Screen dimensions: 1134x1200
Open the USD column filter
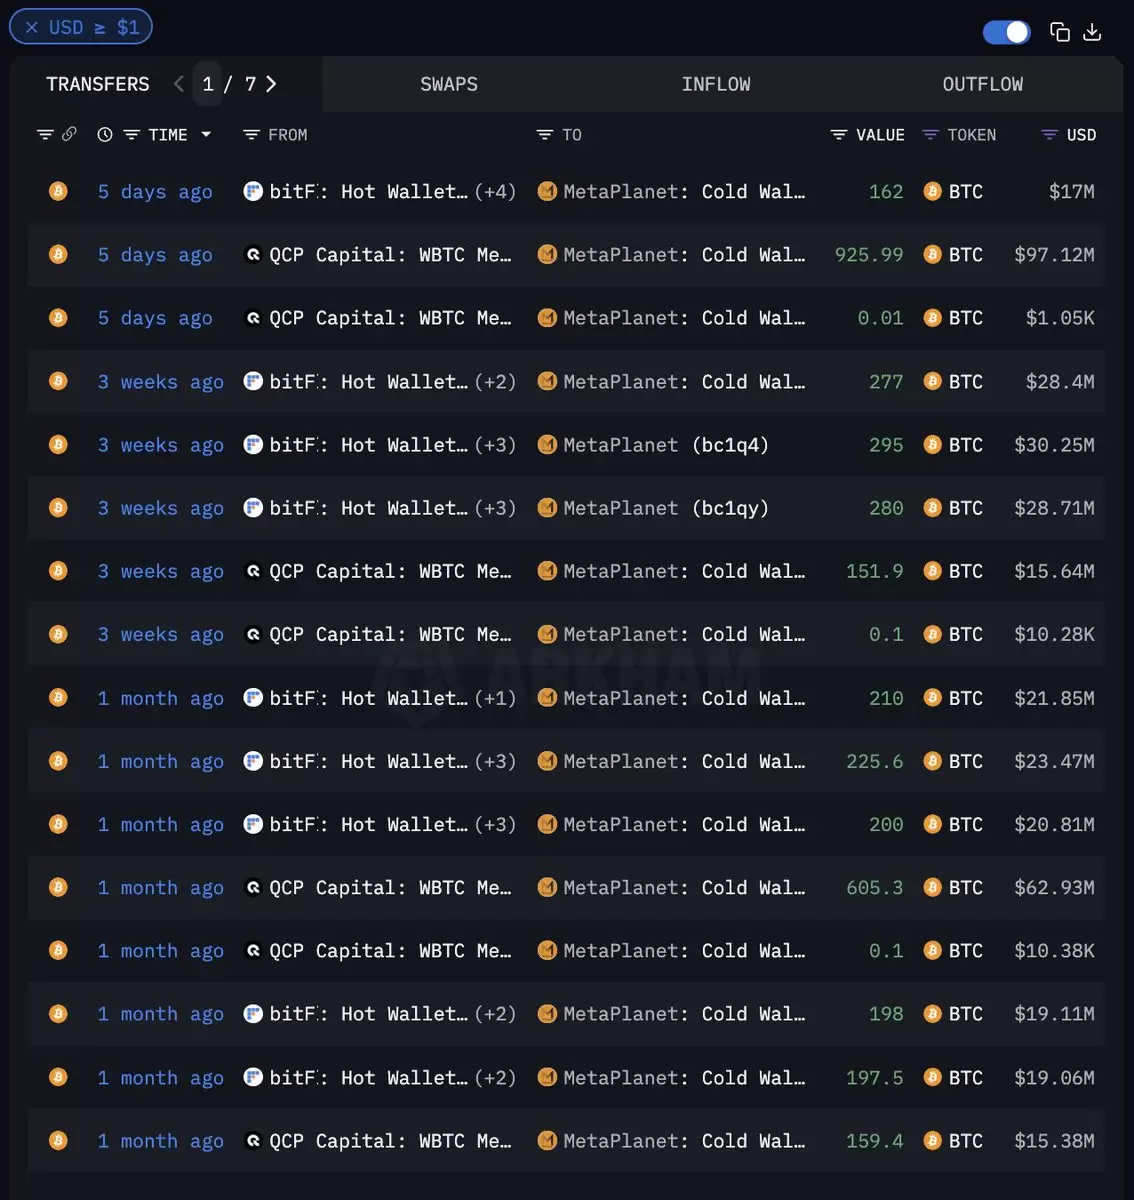pyautogui.click(x=1049, y=135)
